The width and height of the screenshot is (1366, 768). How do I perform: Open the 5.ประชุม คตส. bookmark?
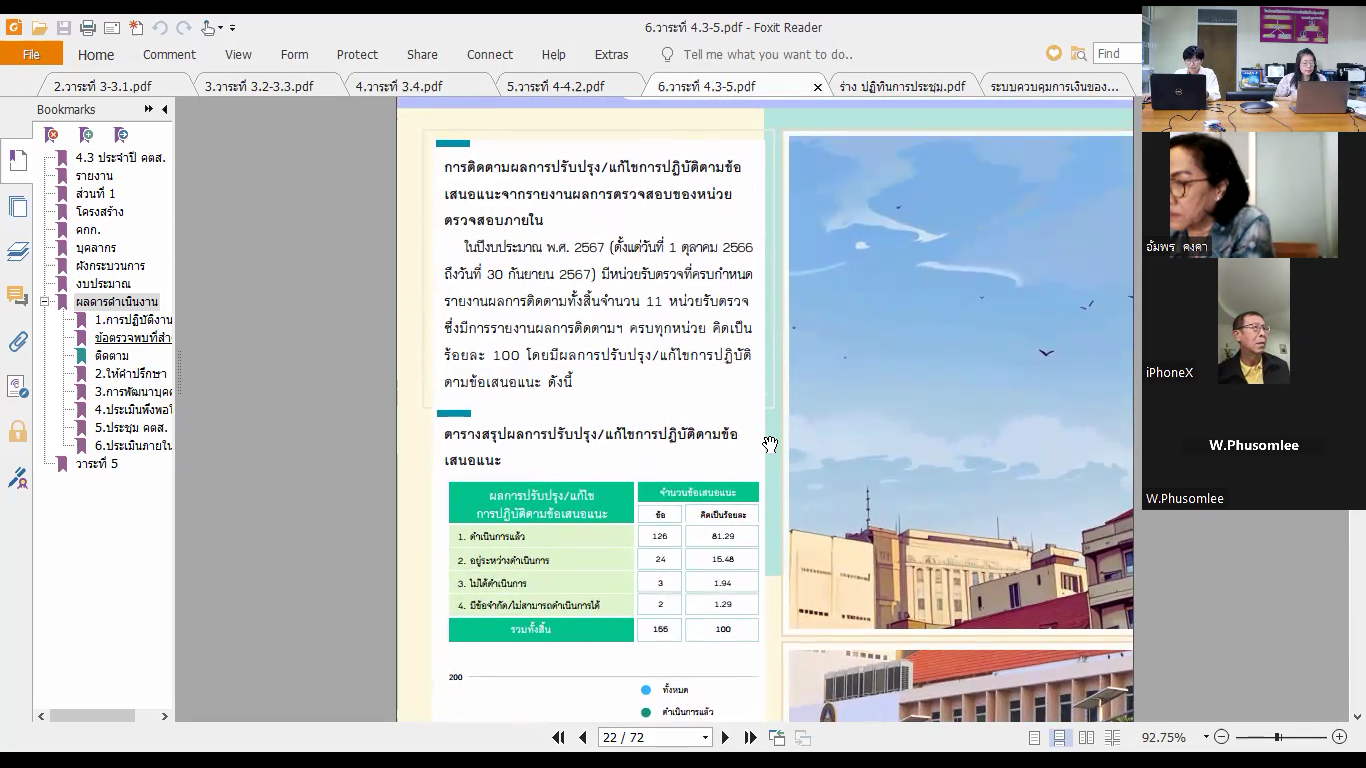131,428
